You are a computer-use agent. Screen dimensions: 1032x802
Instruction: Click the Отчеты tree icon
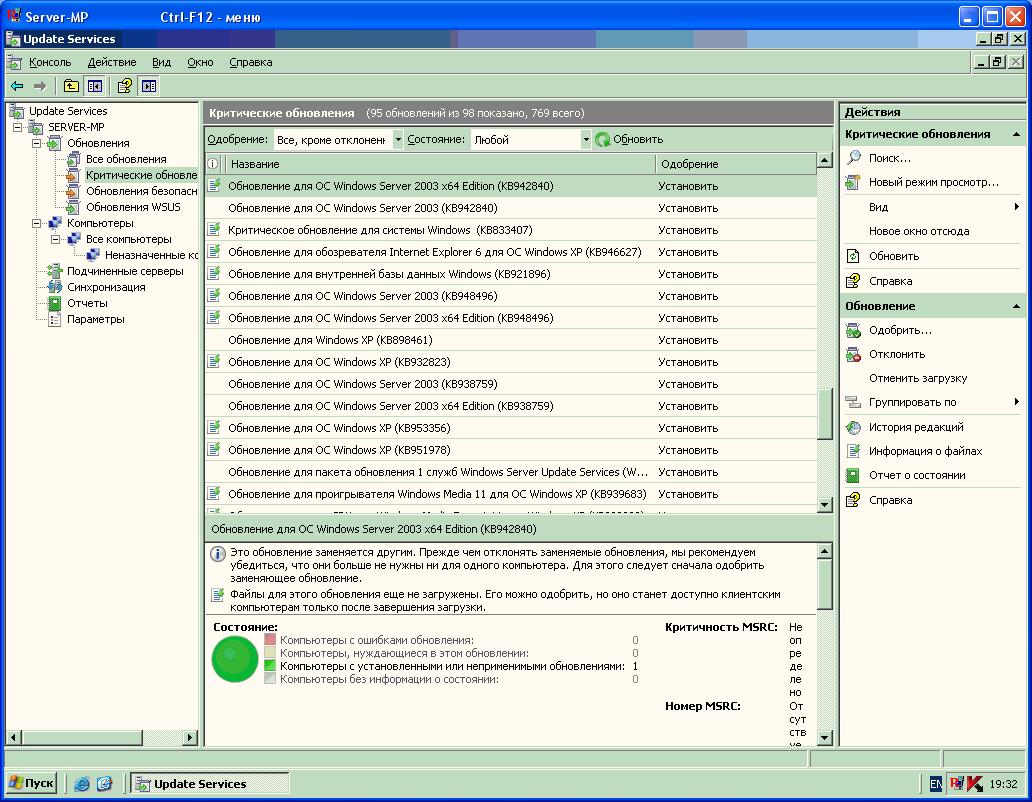click(55, 303)
